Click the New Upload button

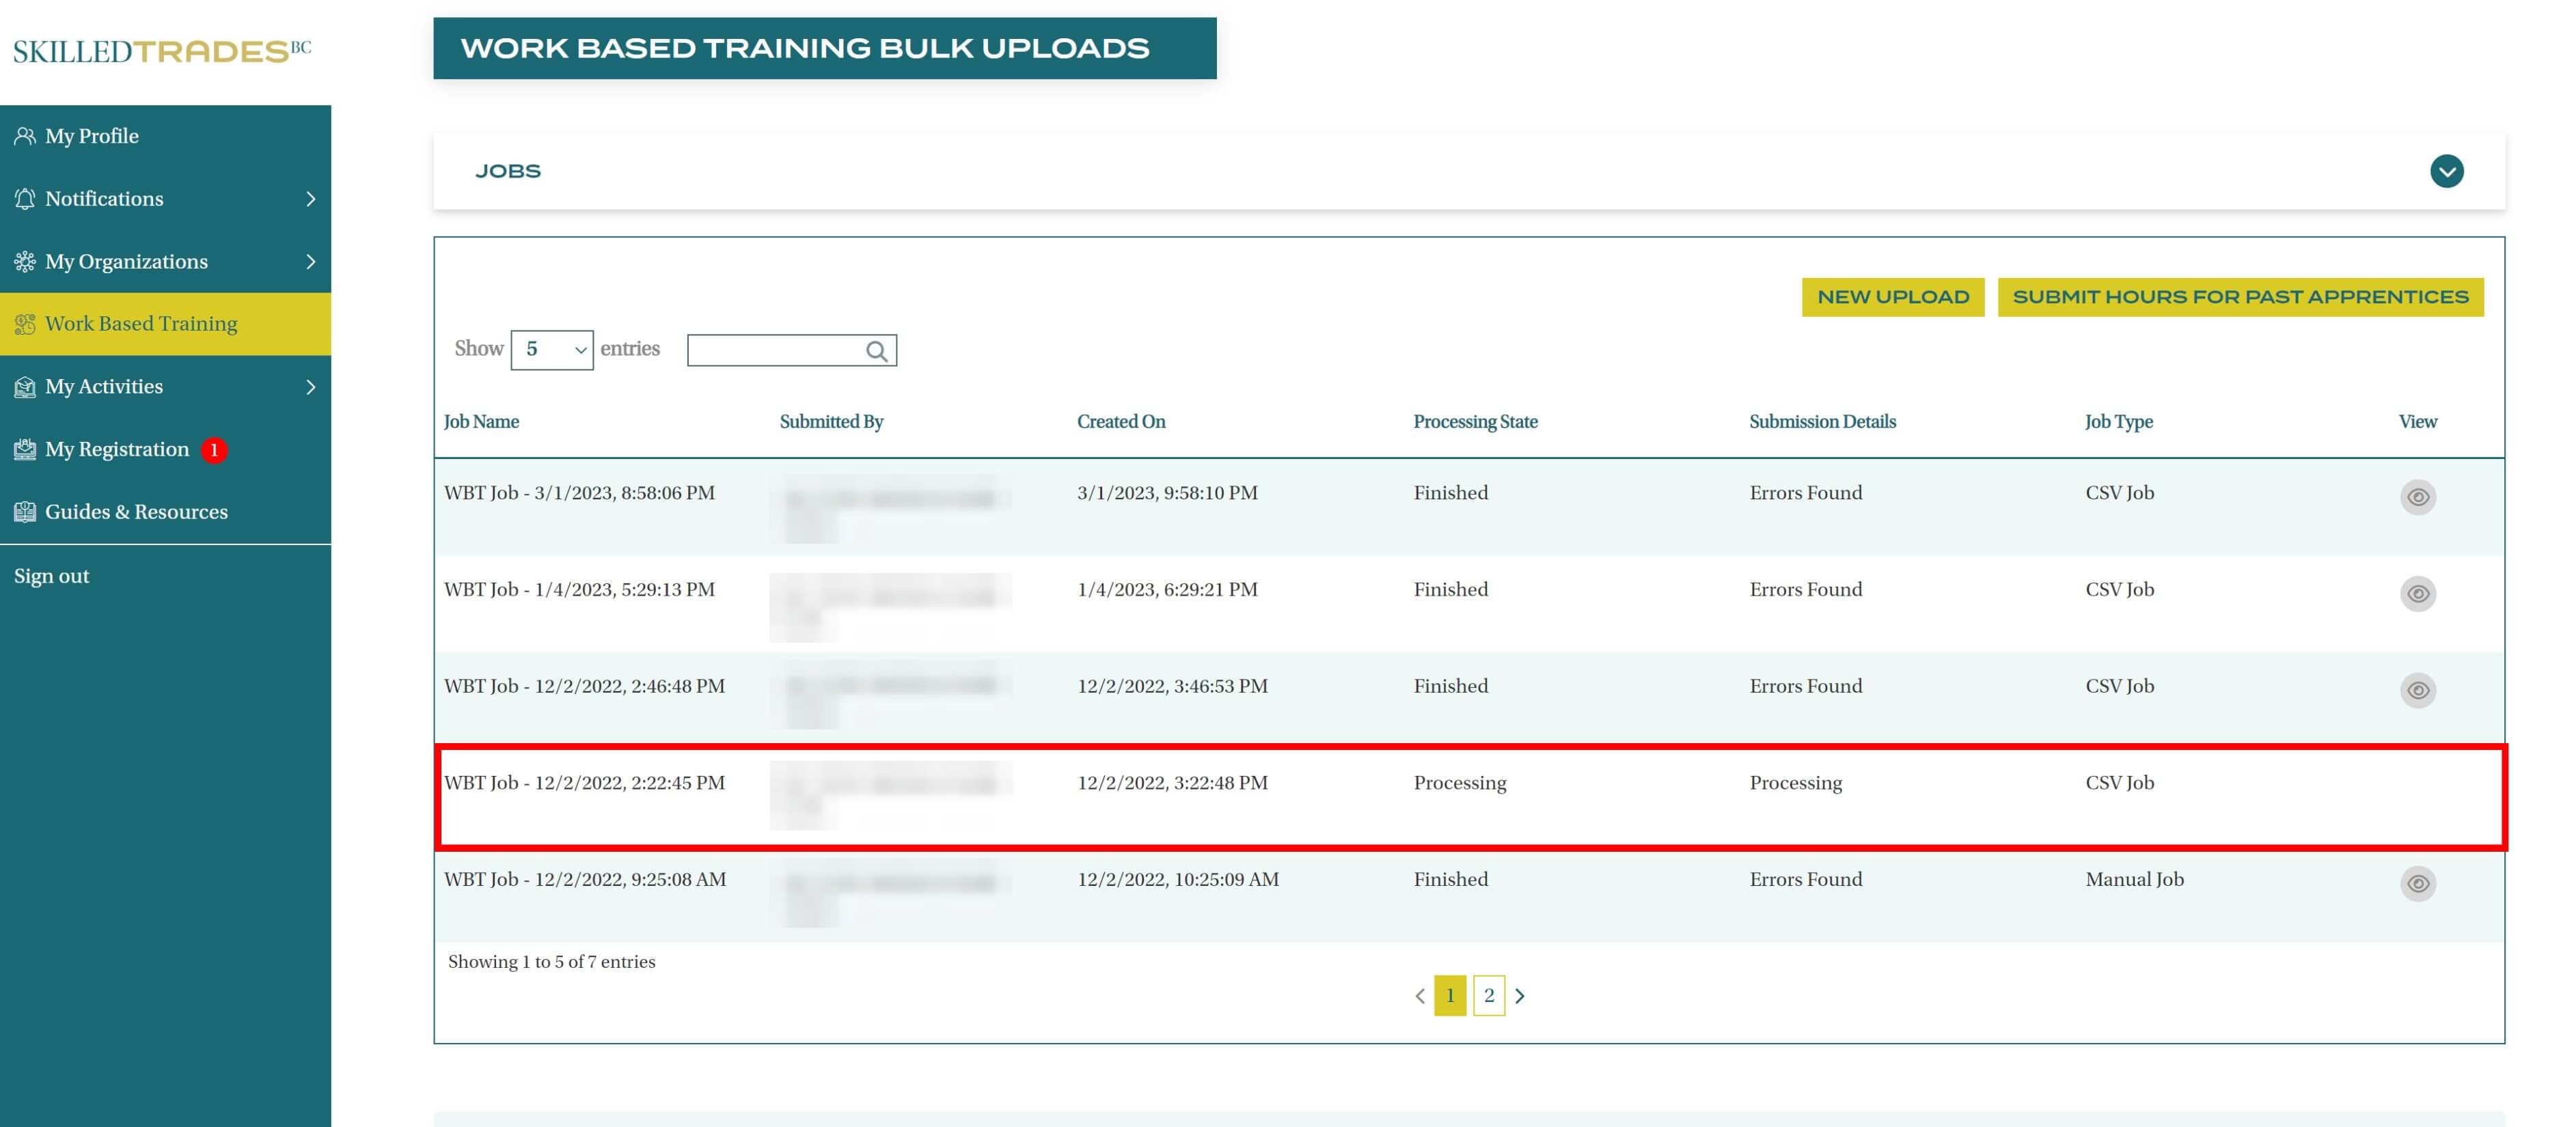pyautogui.click(x=1892, y=297)
